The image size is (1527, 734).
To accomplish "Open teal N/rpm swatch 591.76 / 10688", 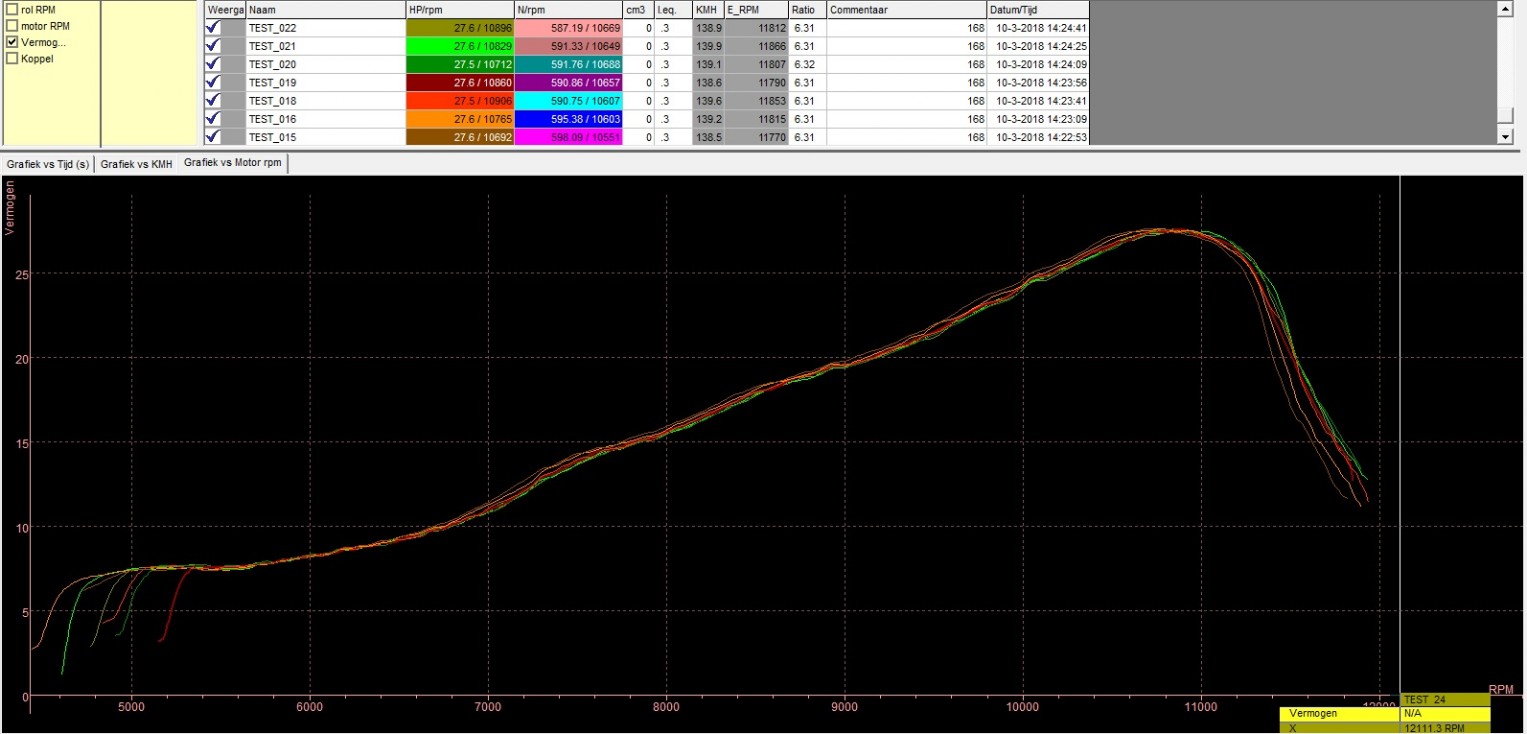I will pyautogui.click(x=568, y=64).
